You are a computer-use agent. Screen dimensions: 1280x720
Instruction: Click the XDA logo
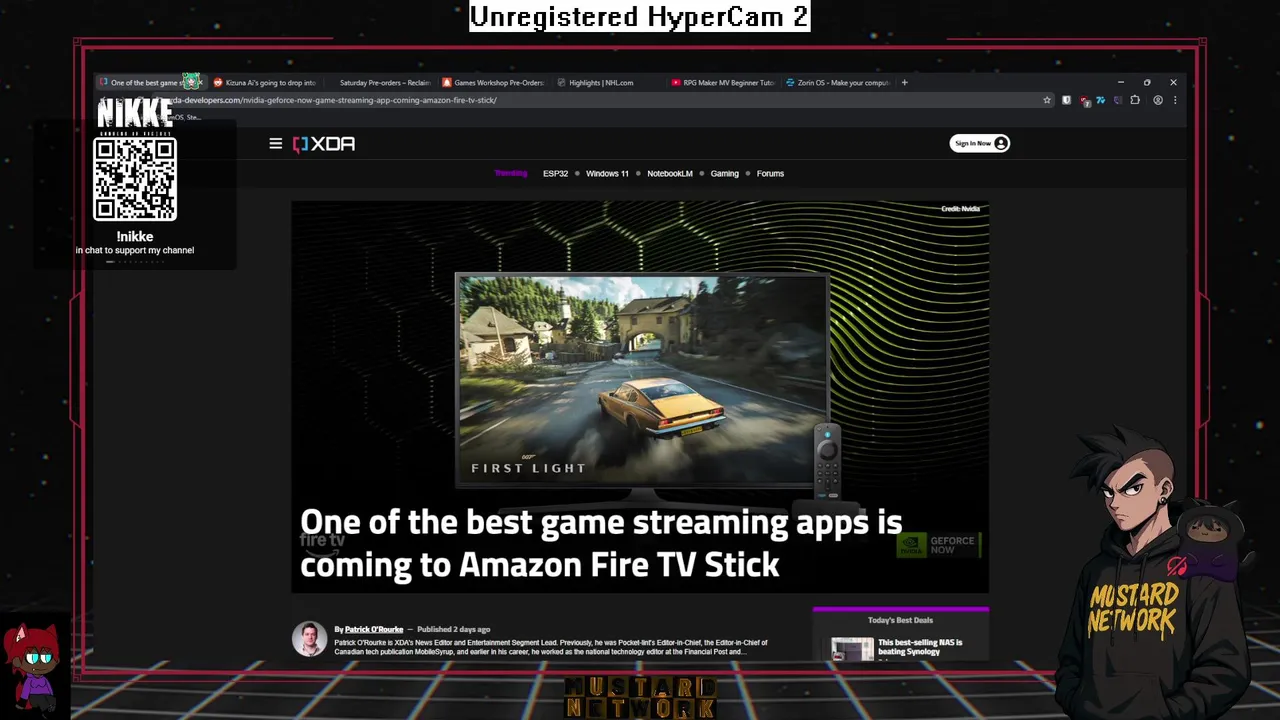coord(324,144)
